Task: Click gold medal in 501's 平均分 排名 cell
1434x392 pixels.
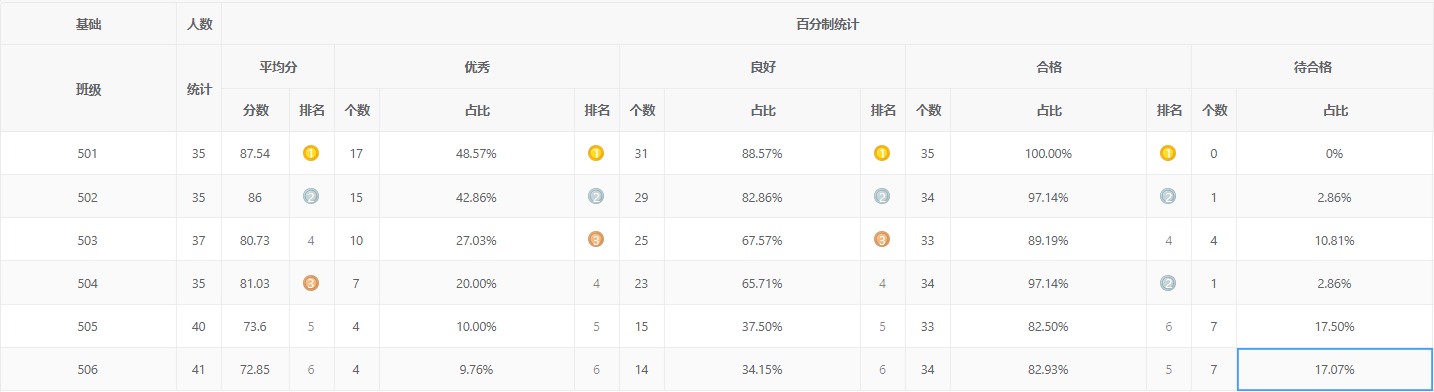Action: pos(311,154)
